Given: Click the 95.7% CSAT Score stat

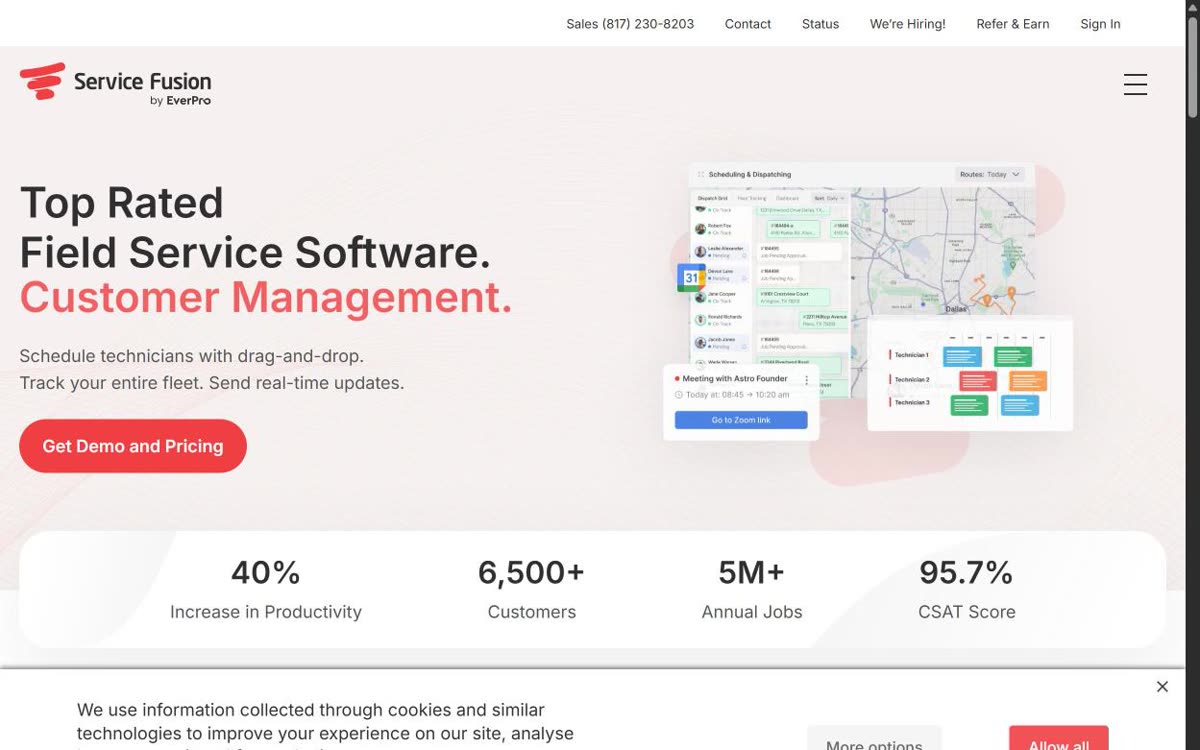Looking at the screenshot, I should tap(966, 590).
